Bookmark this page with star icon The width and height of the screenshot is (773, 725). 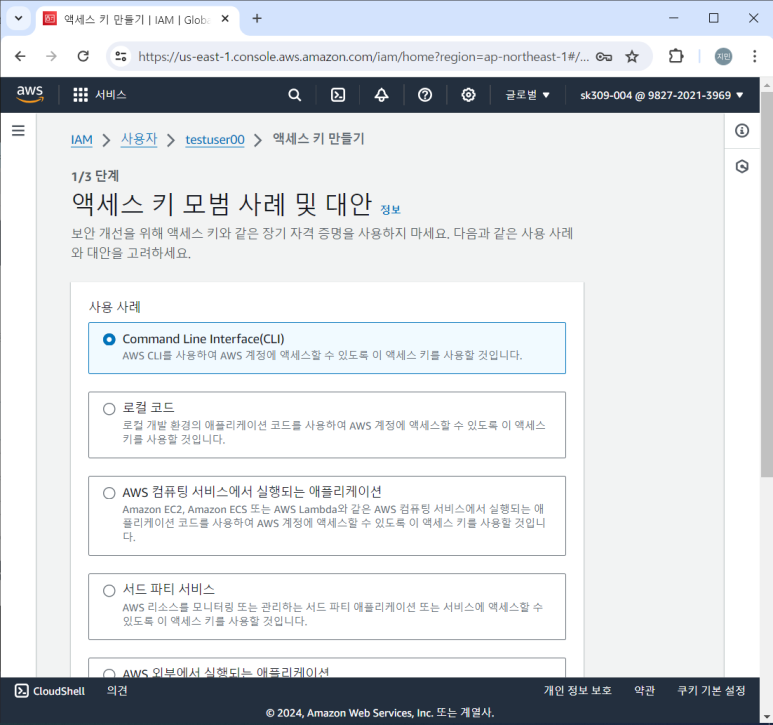point(632,57)
